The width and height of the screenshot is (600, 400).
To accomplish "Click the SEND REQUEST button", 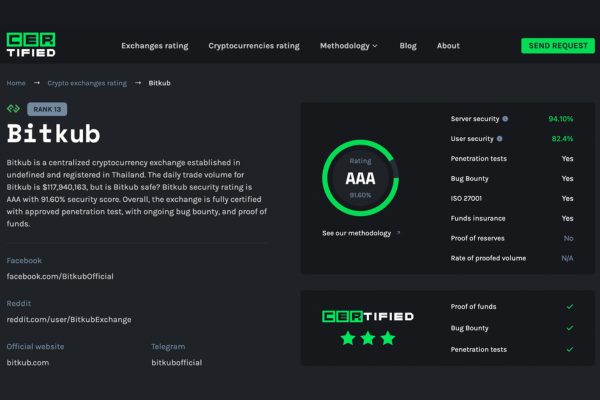I will pyautogui.click(x=558, y=46).
